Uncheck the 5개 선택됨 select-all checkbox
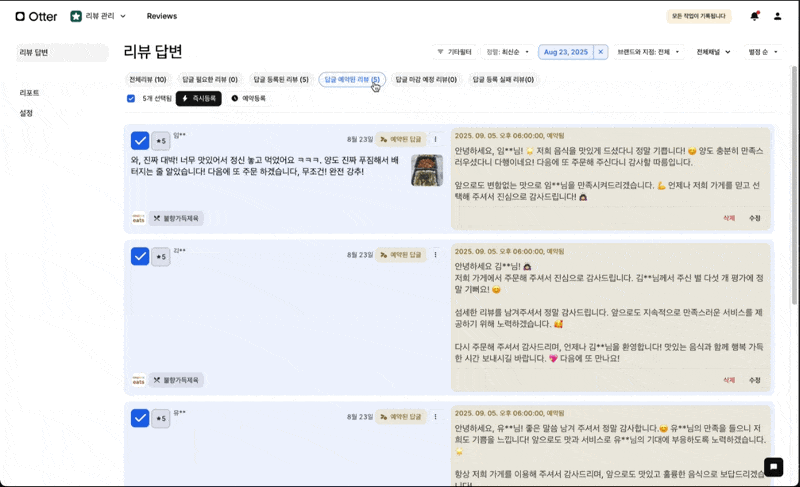The height and width of the screenshot is (487, 800). [x=131, y=98]
